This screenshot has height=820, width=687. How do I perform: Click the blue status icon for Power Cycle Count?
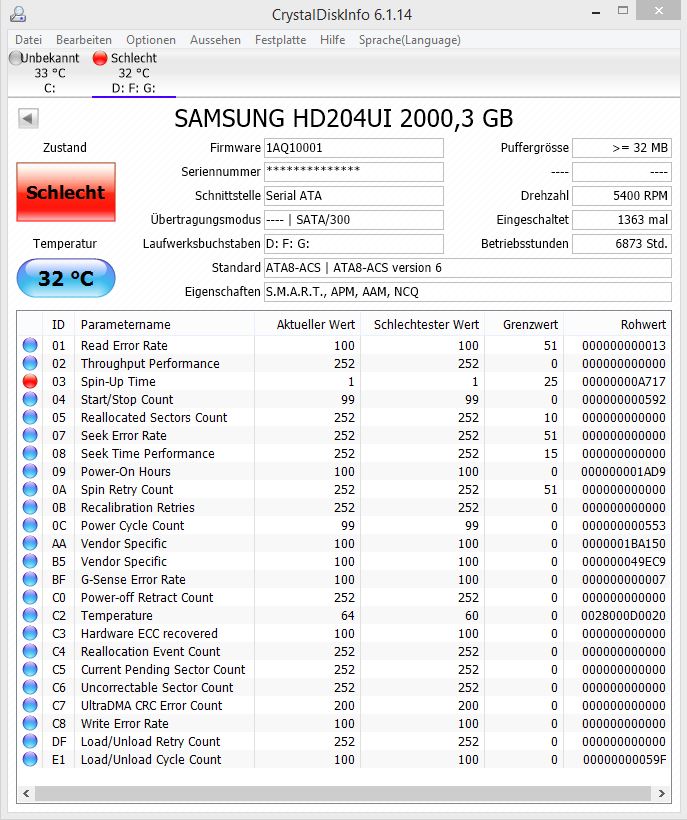pos(30,526)
